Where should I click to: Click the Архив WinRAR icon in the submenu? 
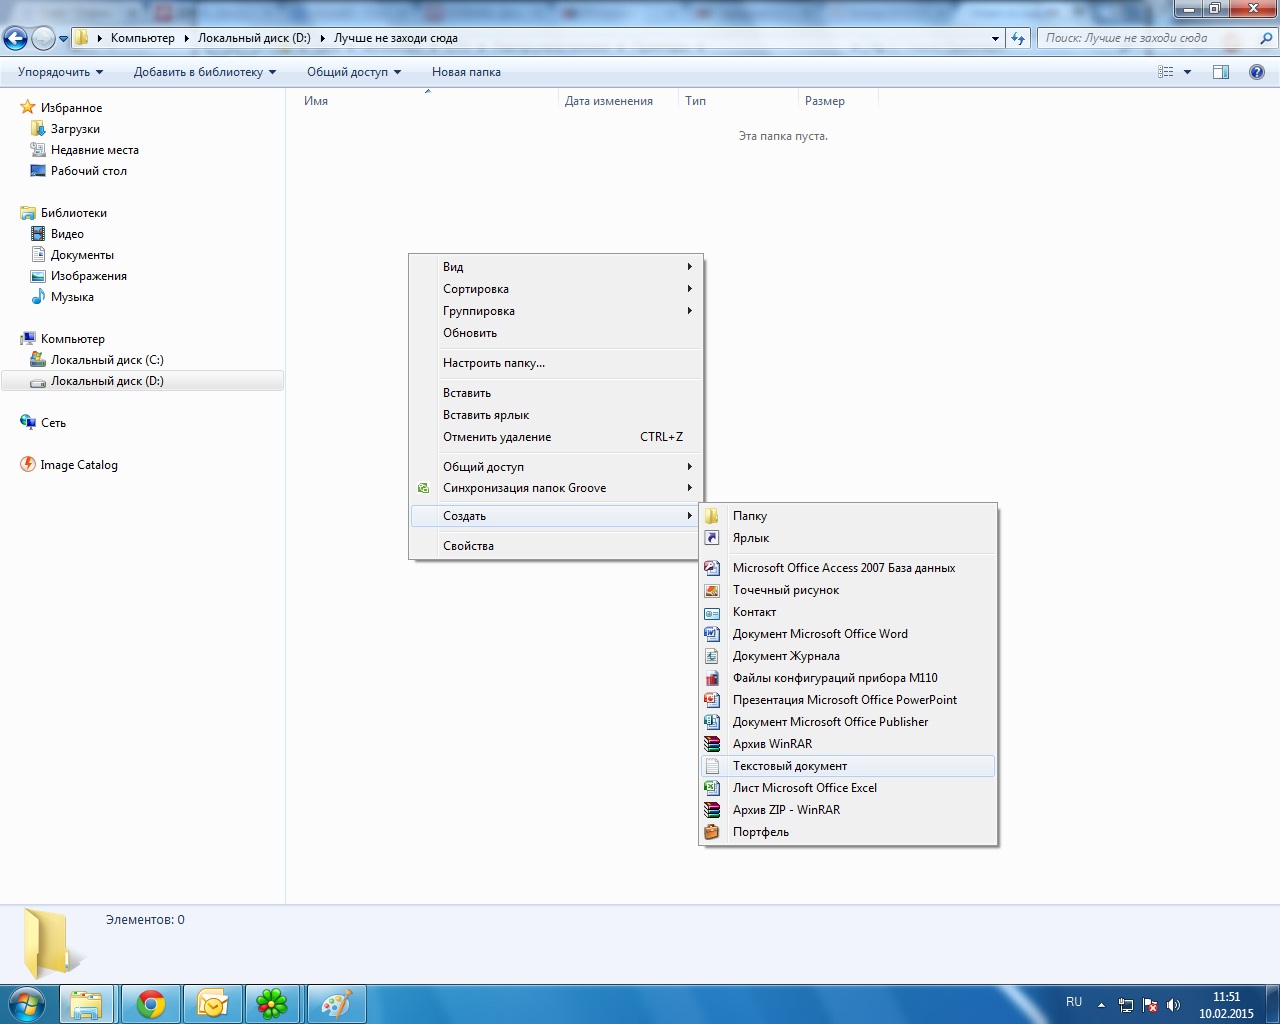(x=712, y=744)
